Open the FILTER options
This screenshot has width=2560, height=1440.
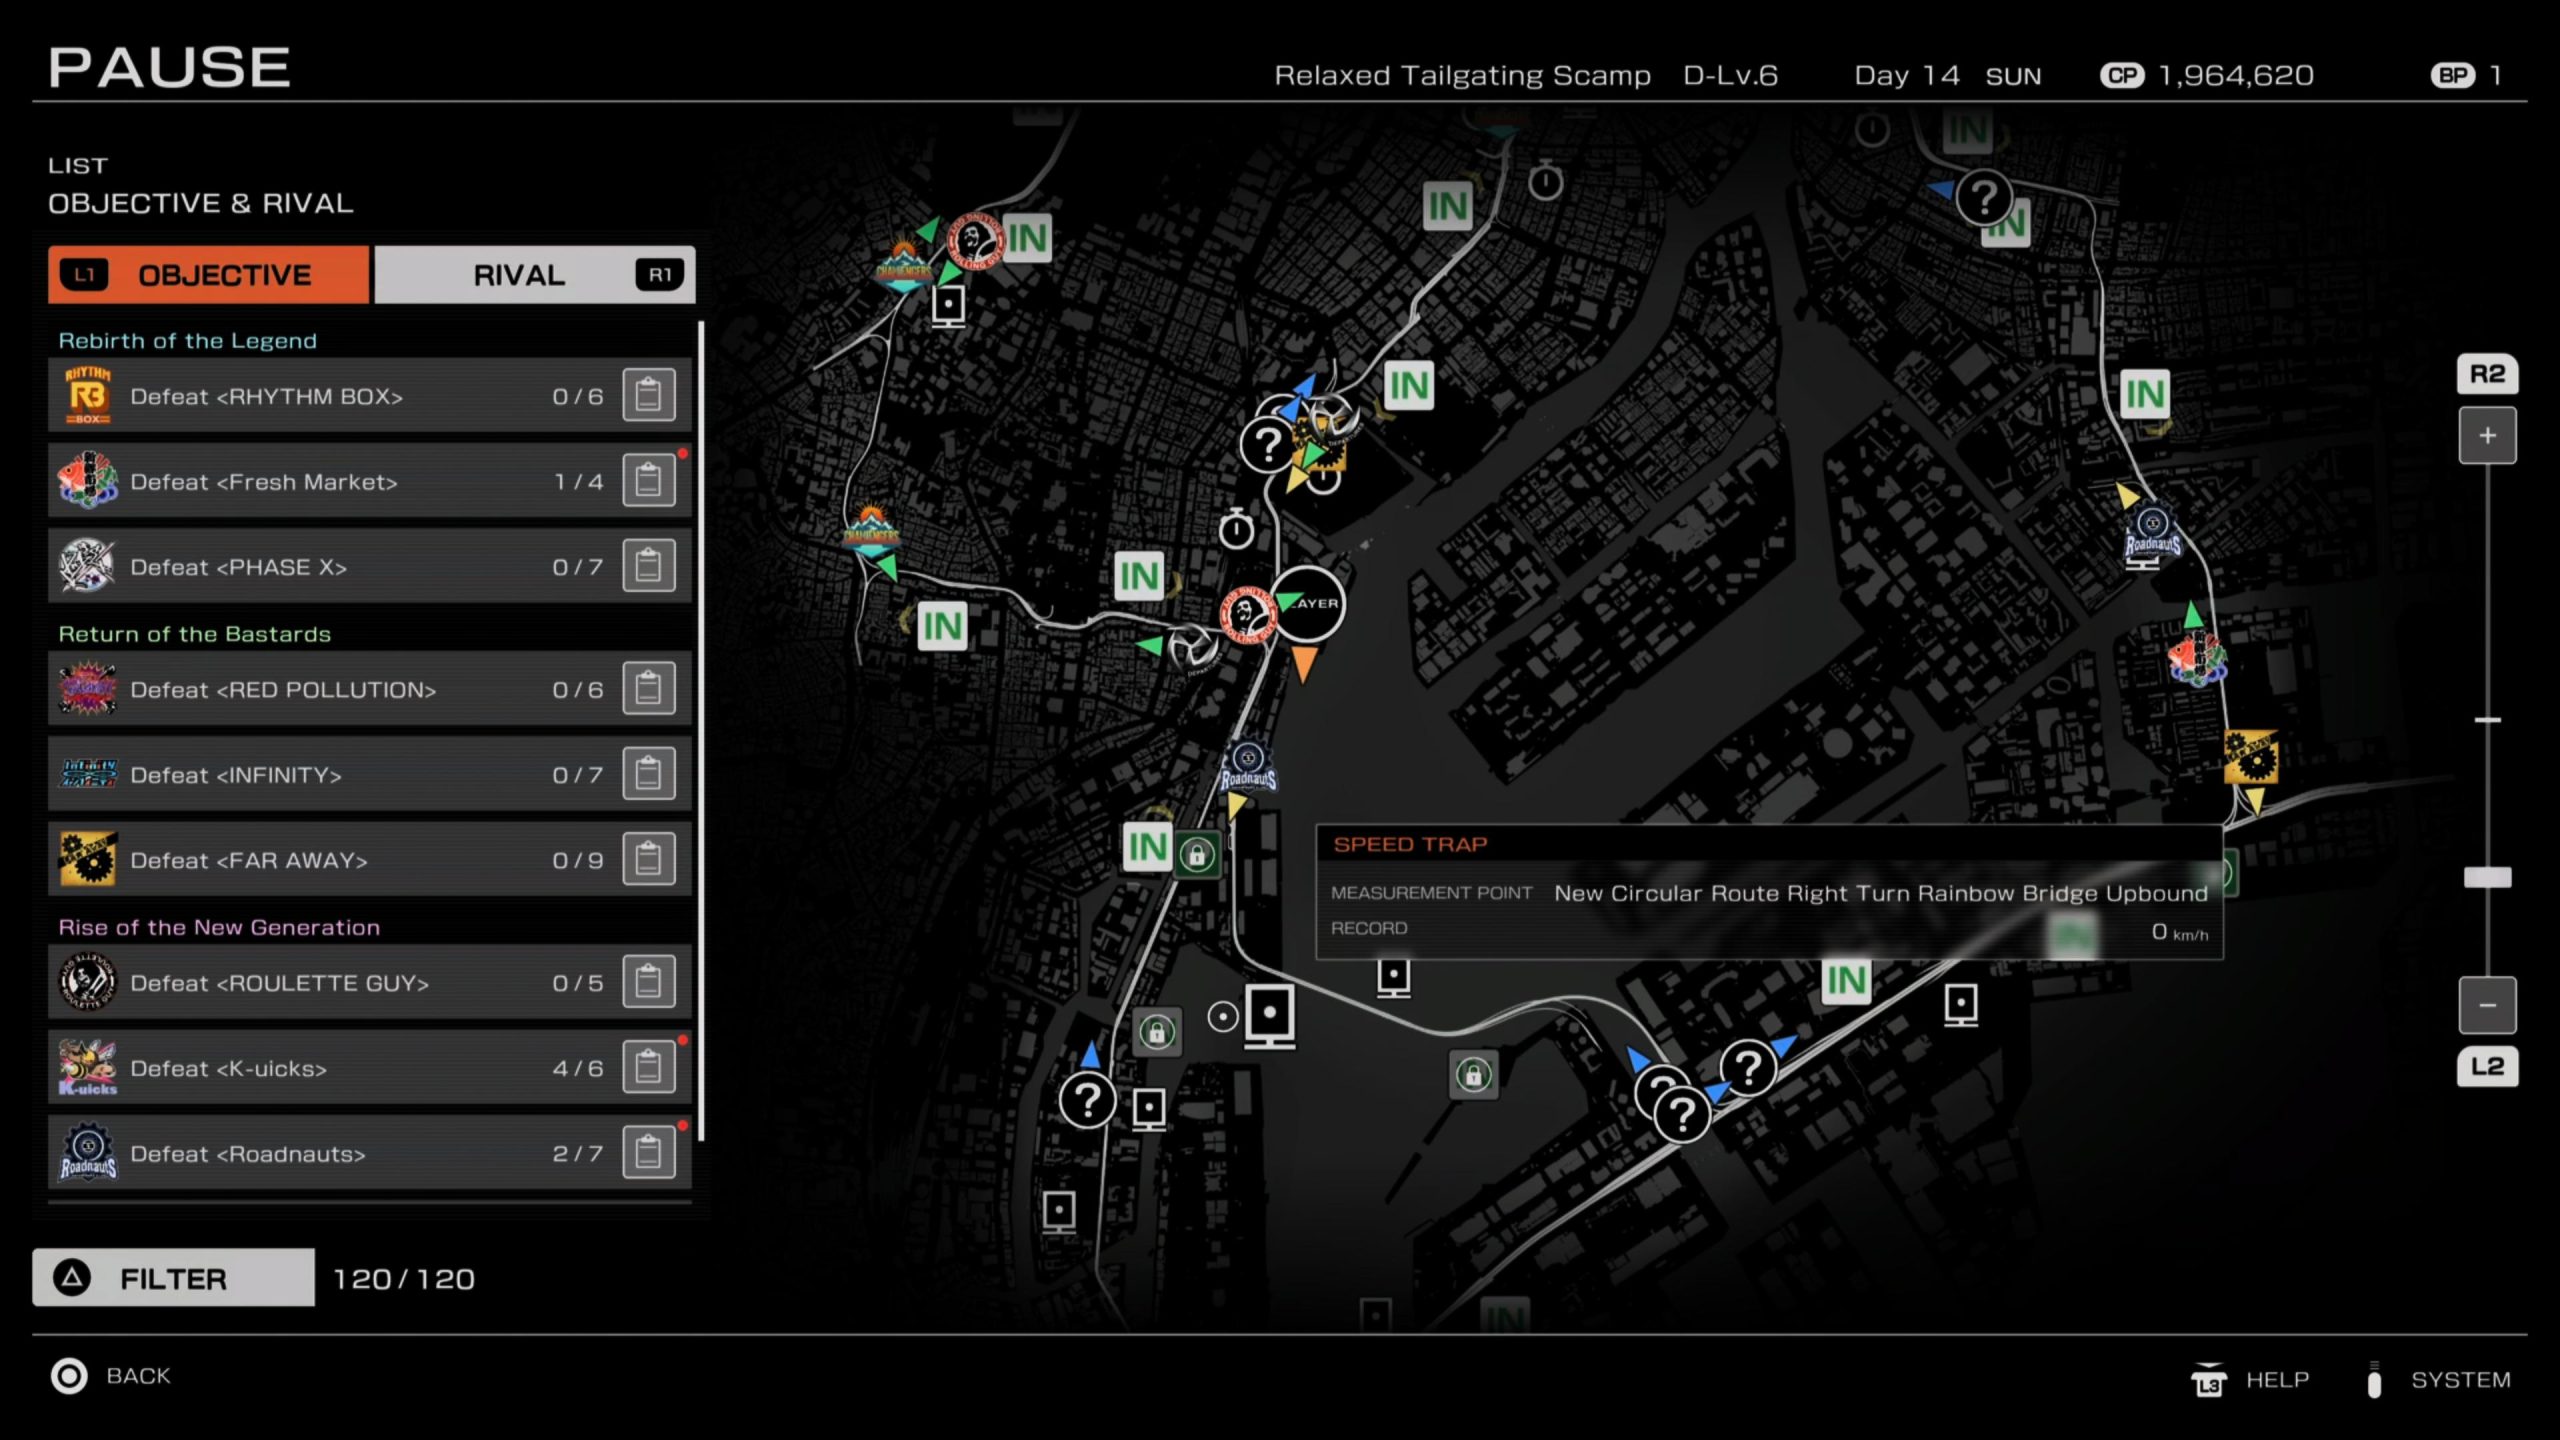(x=173, y=1278)
